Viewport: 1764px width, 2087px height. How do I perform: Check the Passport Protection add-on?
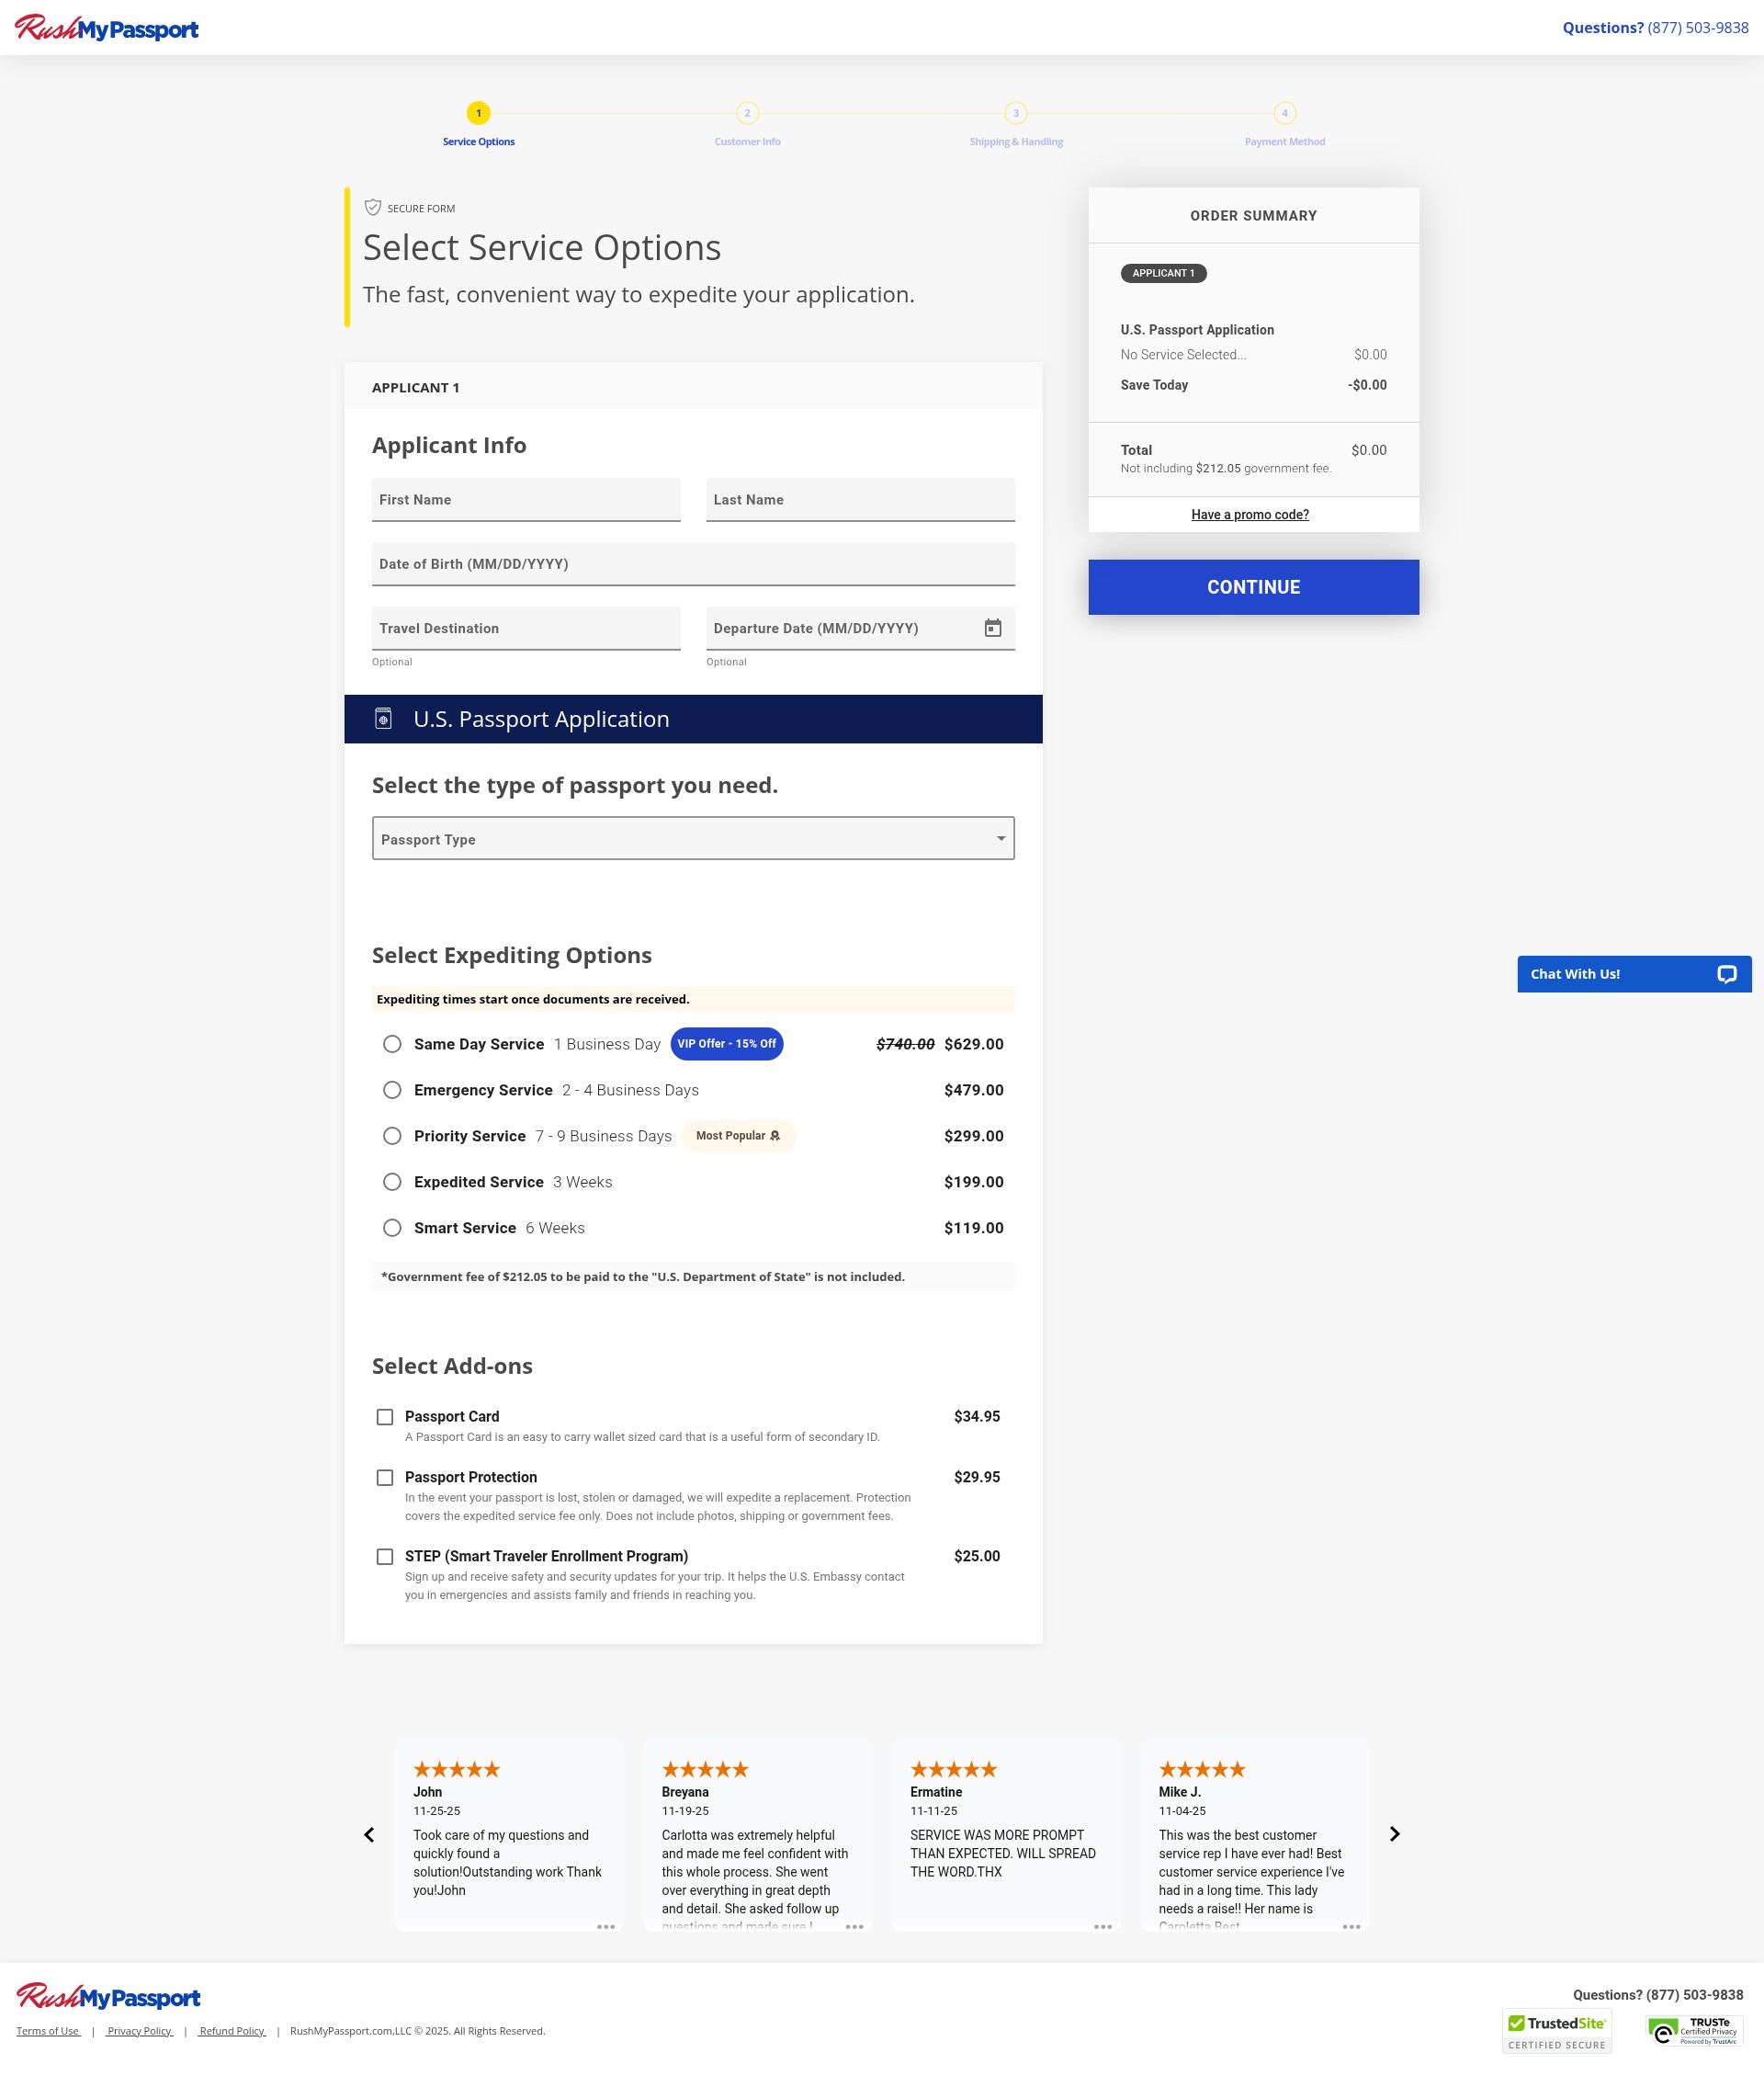point(384,1477)
